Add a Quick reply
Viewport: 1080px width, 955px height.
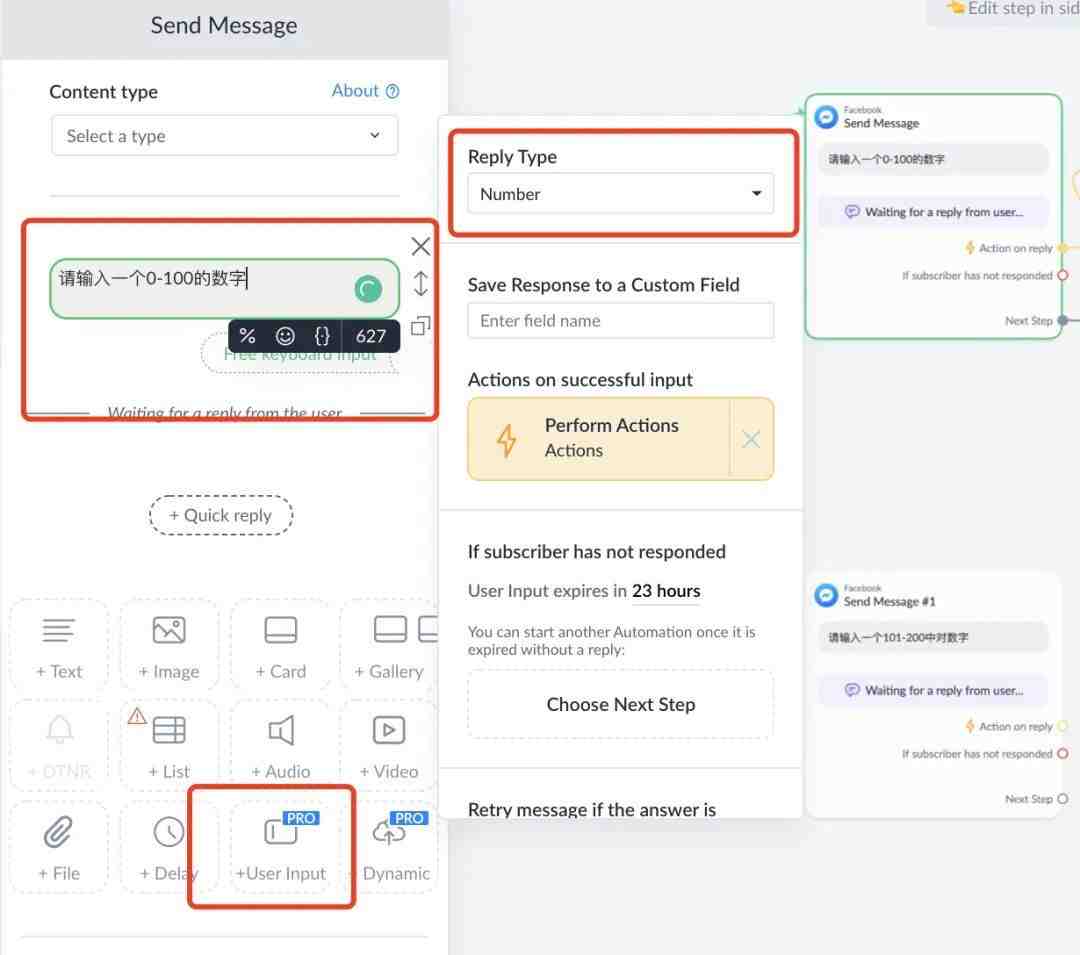tap(220, 515)
